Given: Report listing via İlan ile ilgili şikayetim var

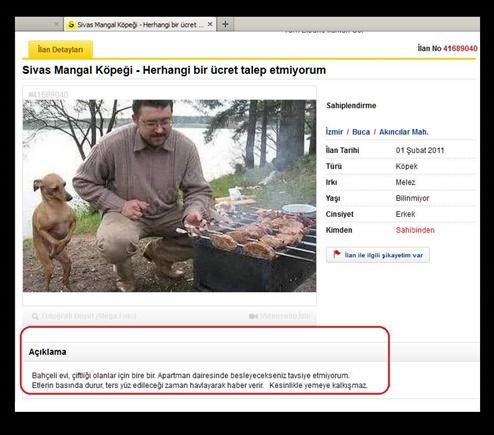Looking at the screenshot, I should coord(378,255).
